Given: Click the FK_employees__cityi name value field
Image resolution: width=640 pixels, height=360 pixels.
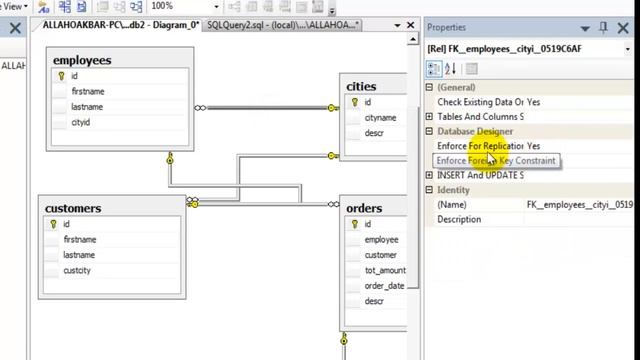Looking at the screenshot, I should pos(580,204).
